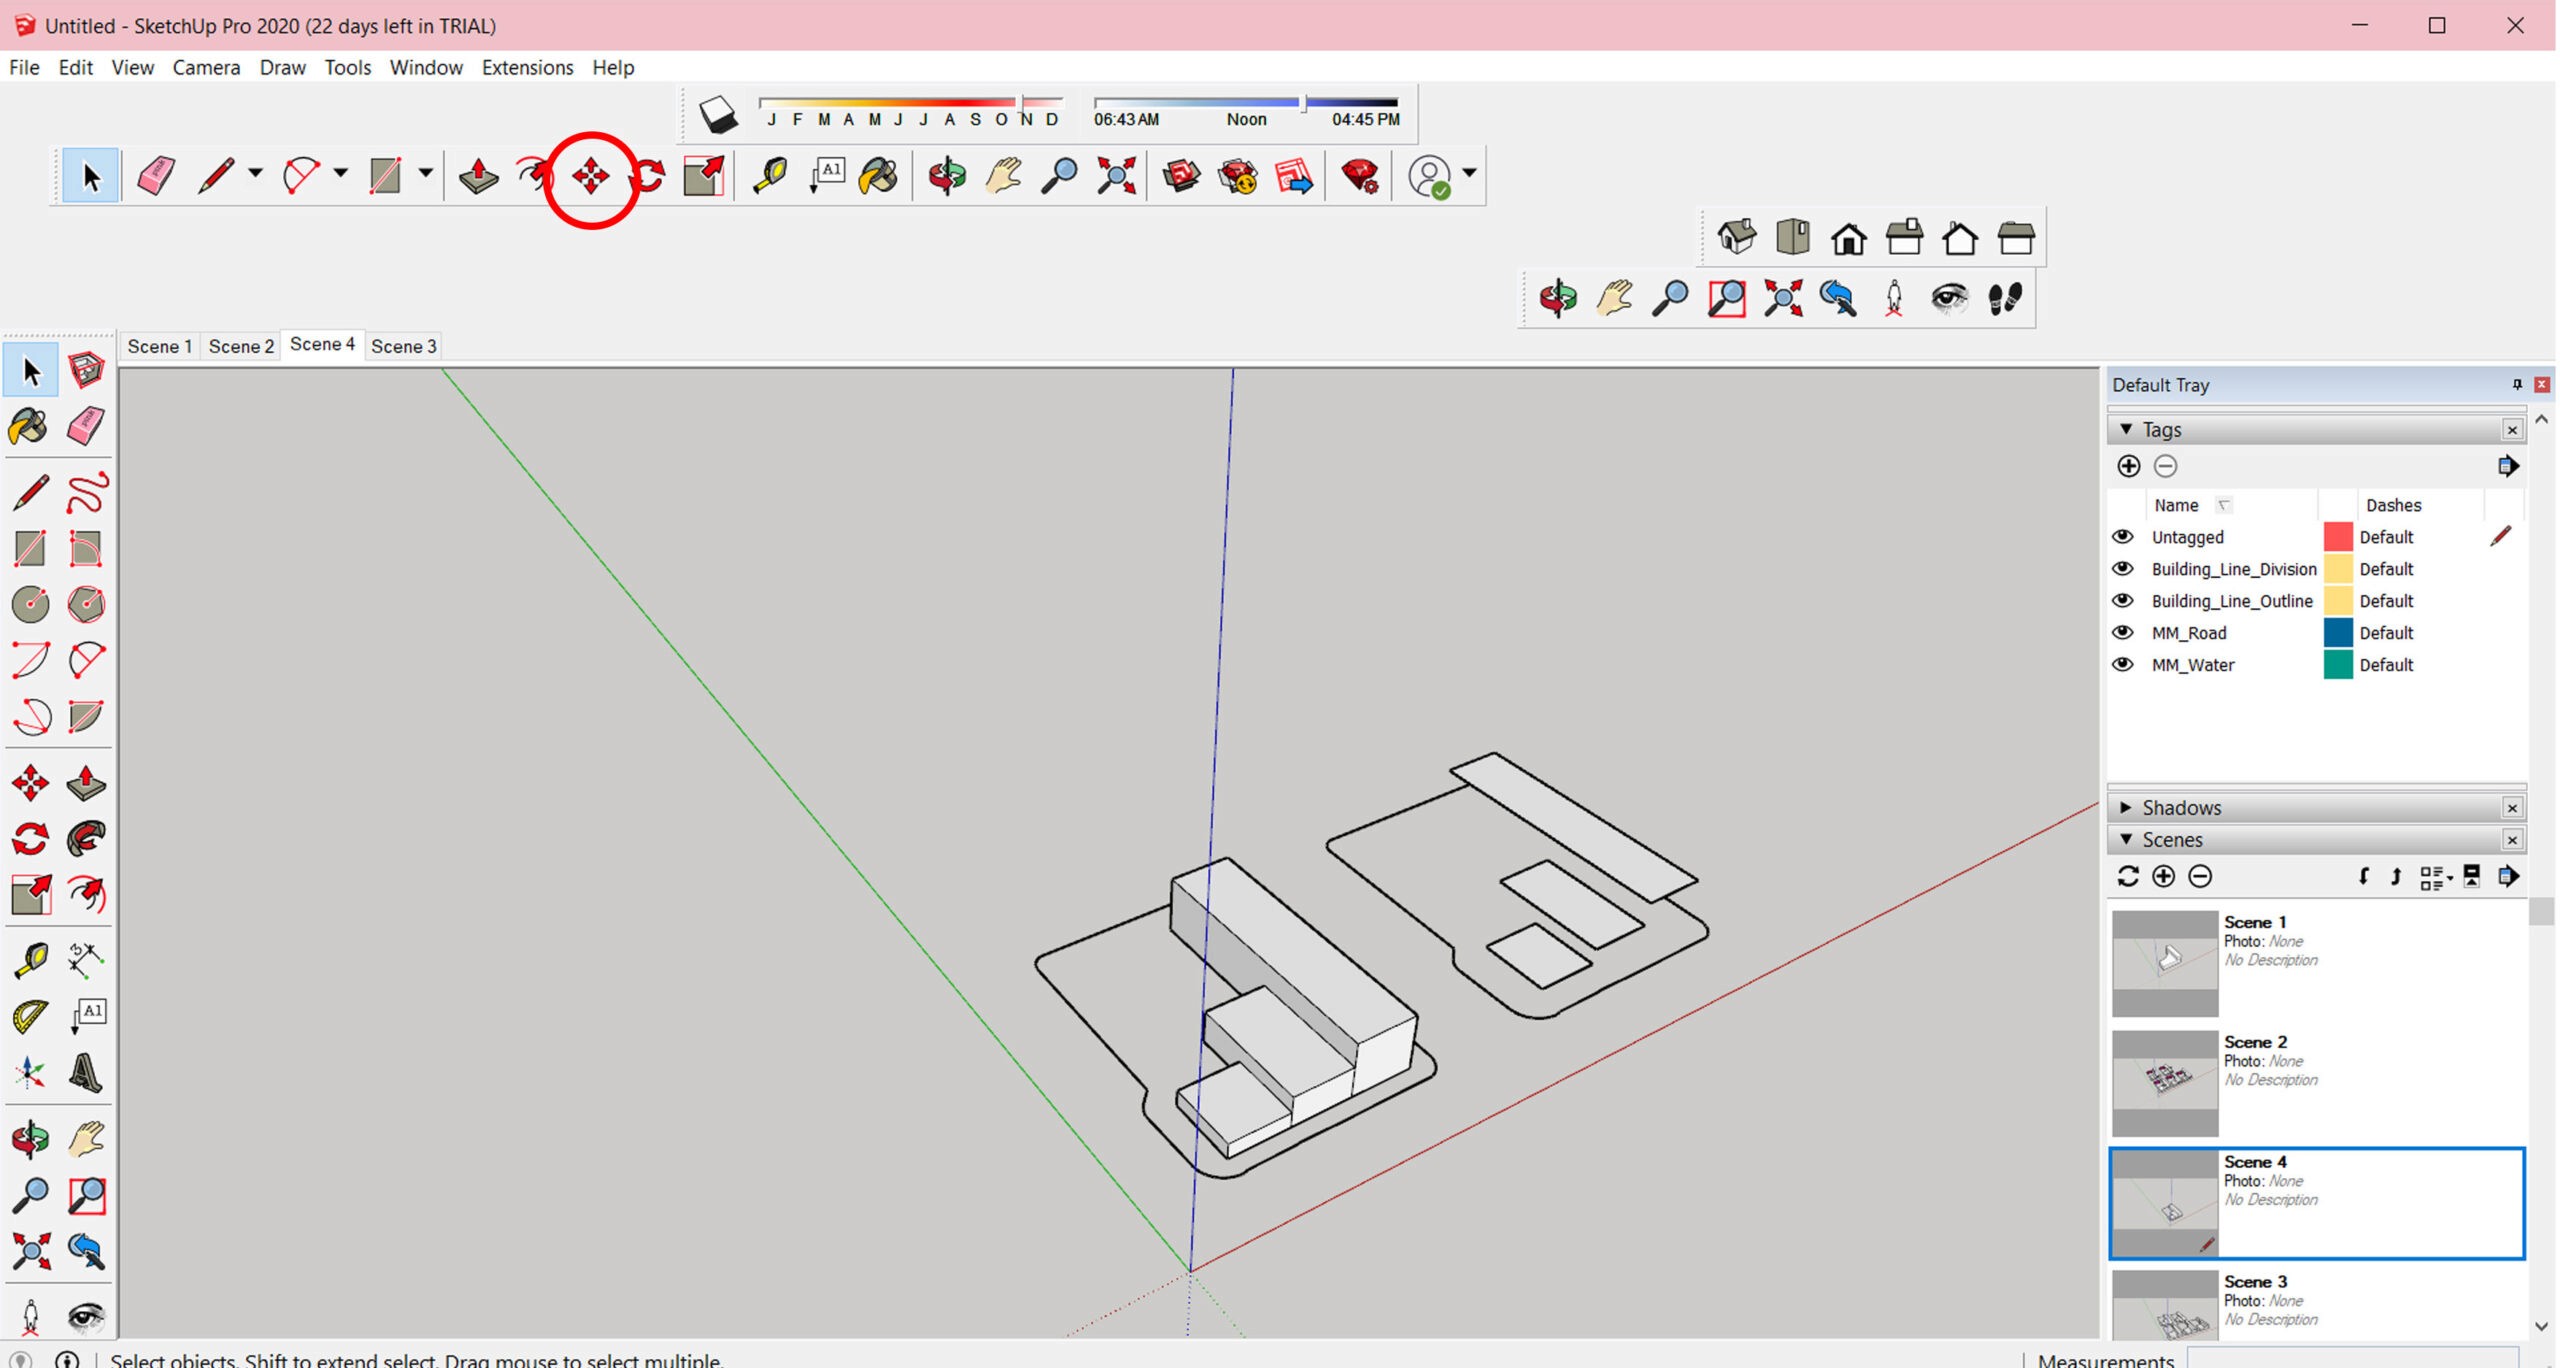This screenshot has width=2560, height=1368.
Task: Select the Protractor tool in left toolbar
Action: [30, 1017]
